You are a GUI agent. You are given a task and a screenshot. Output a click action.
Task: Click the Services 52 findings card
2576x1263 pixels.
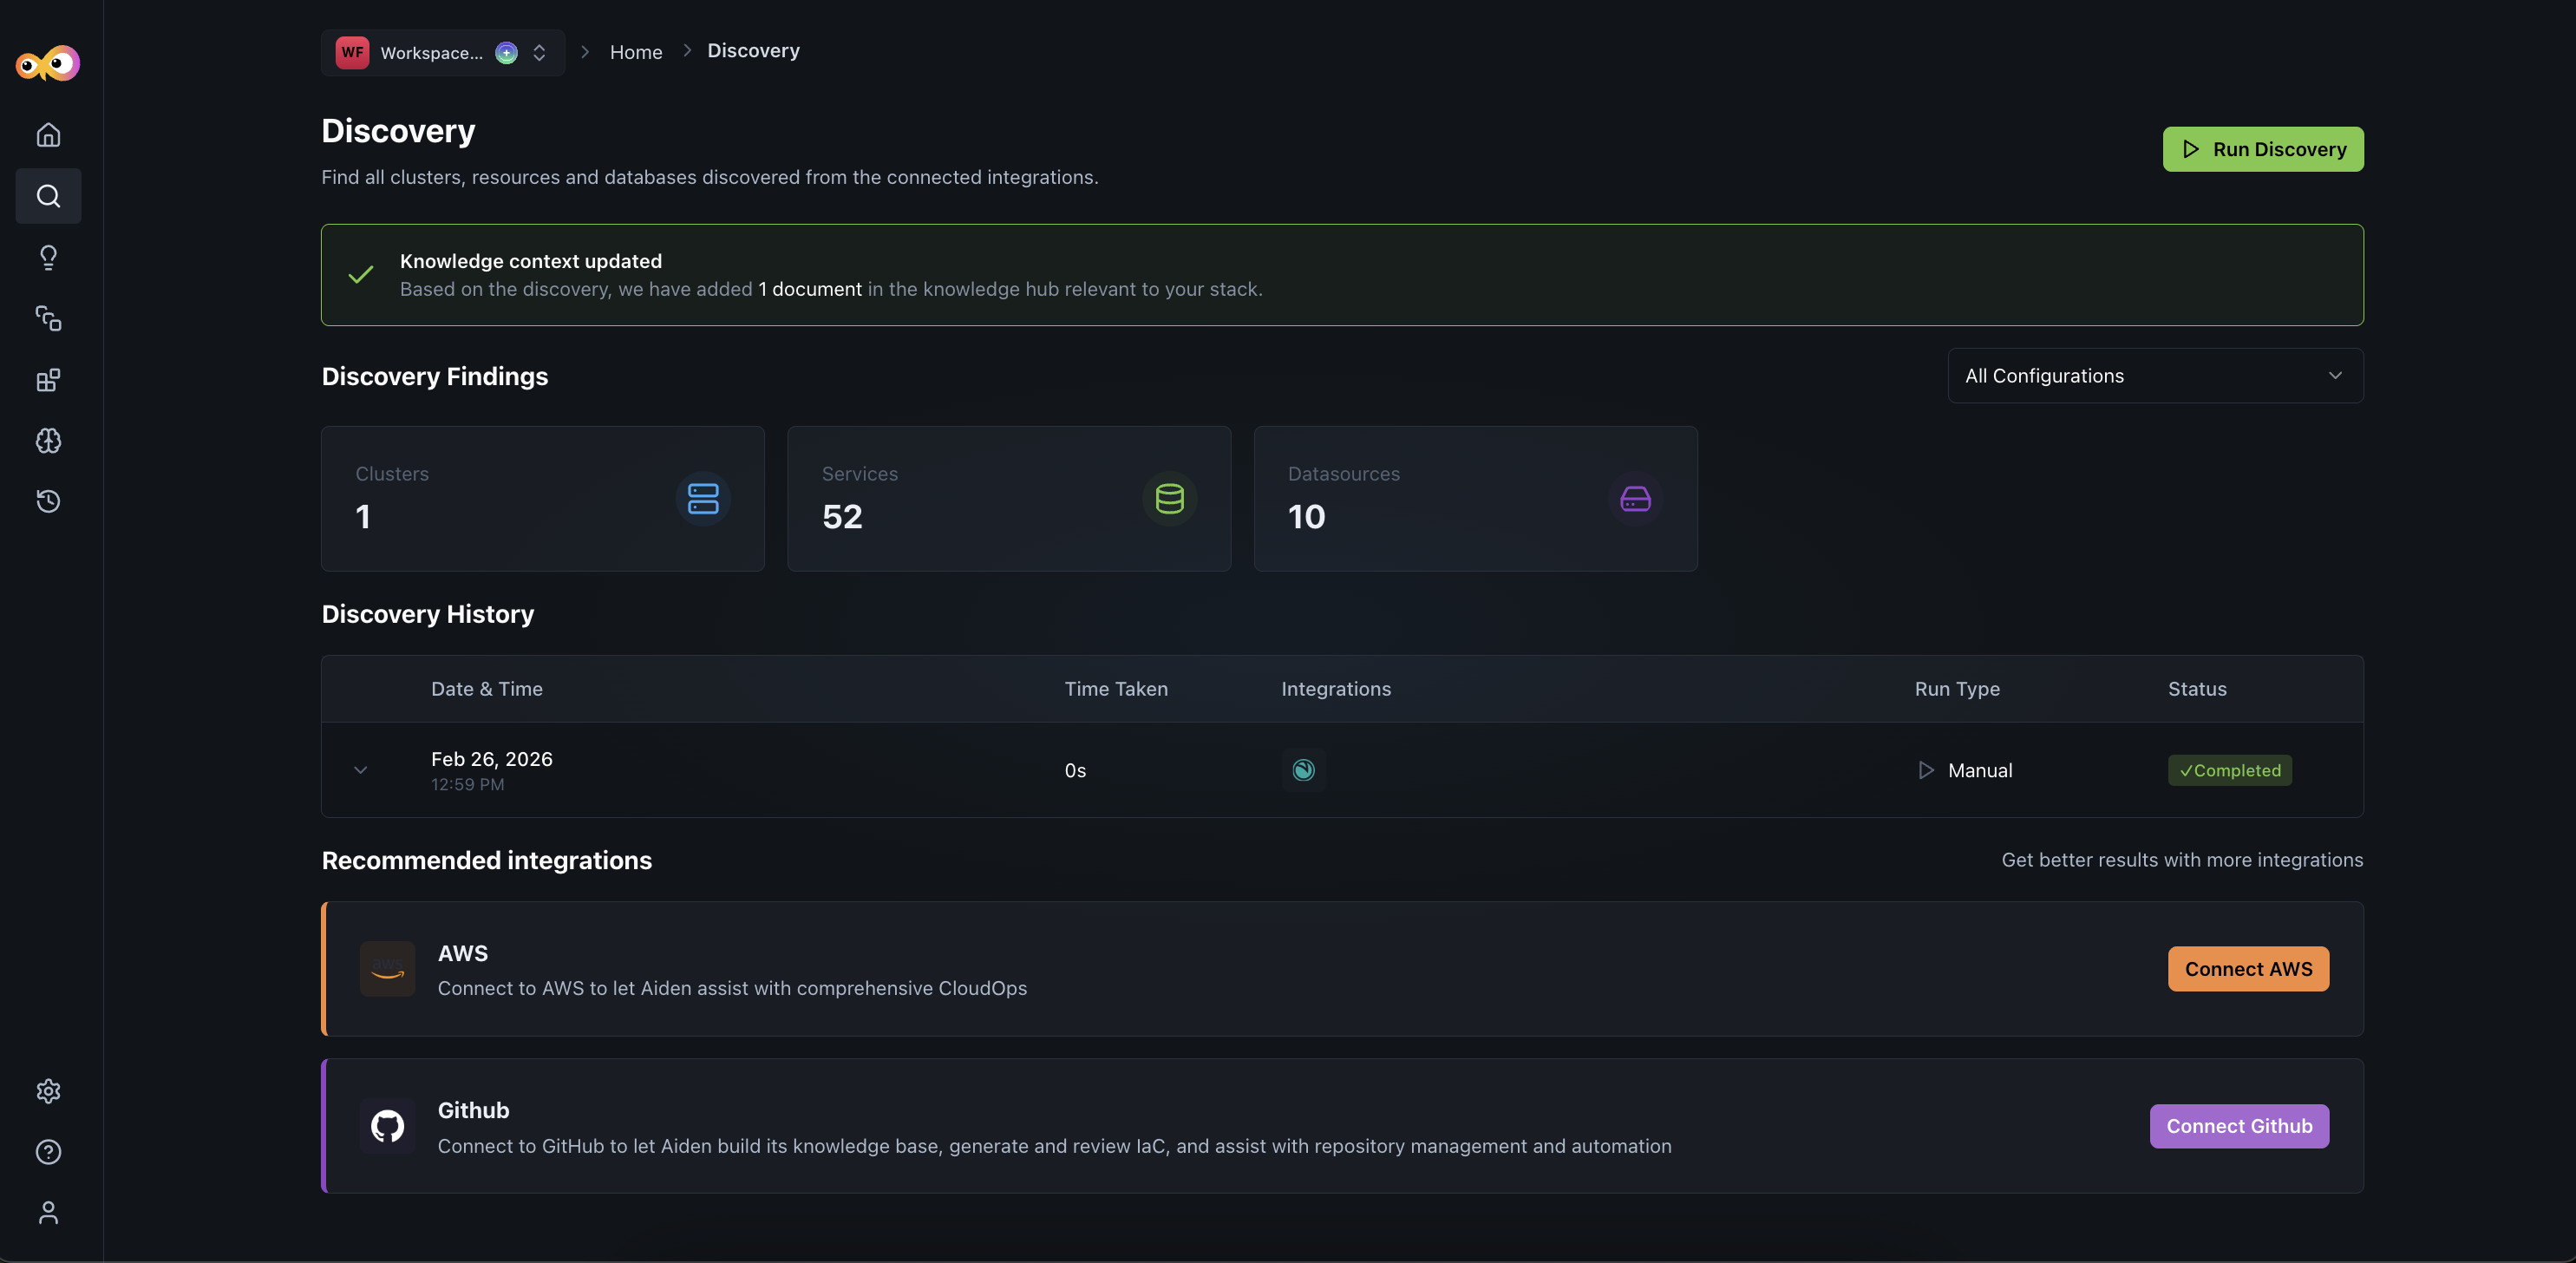(x=1009, y=498)
